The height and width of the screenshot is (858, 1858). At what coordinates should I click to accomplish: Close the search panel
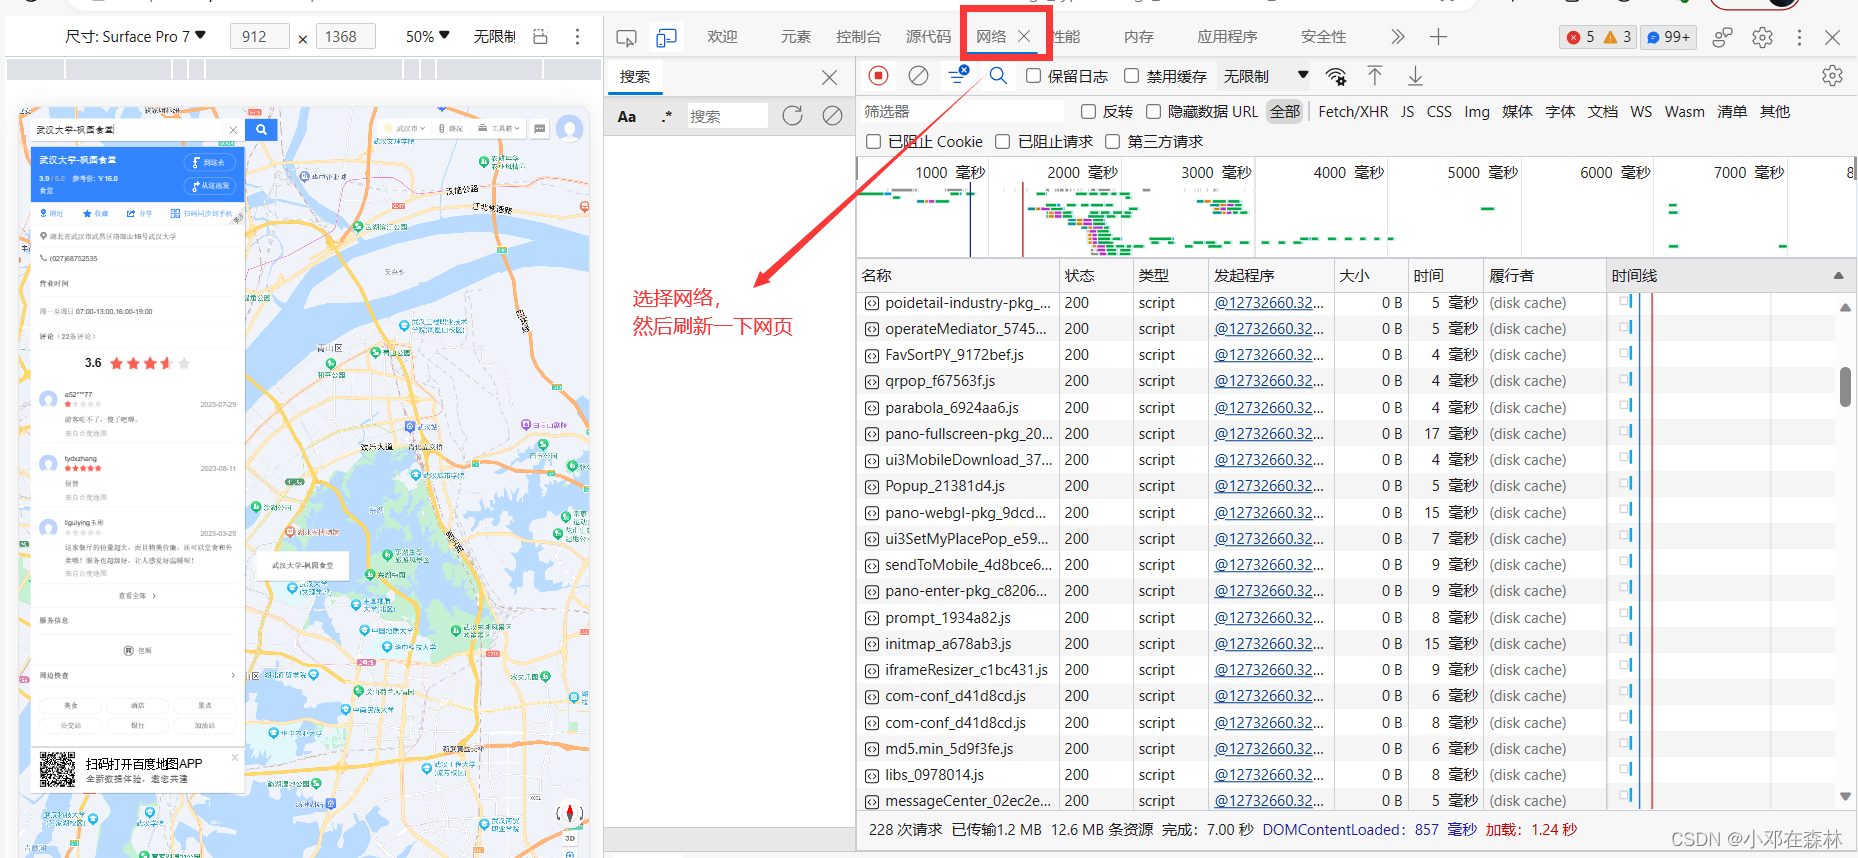pyautogui.click(x=829, y=77)
